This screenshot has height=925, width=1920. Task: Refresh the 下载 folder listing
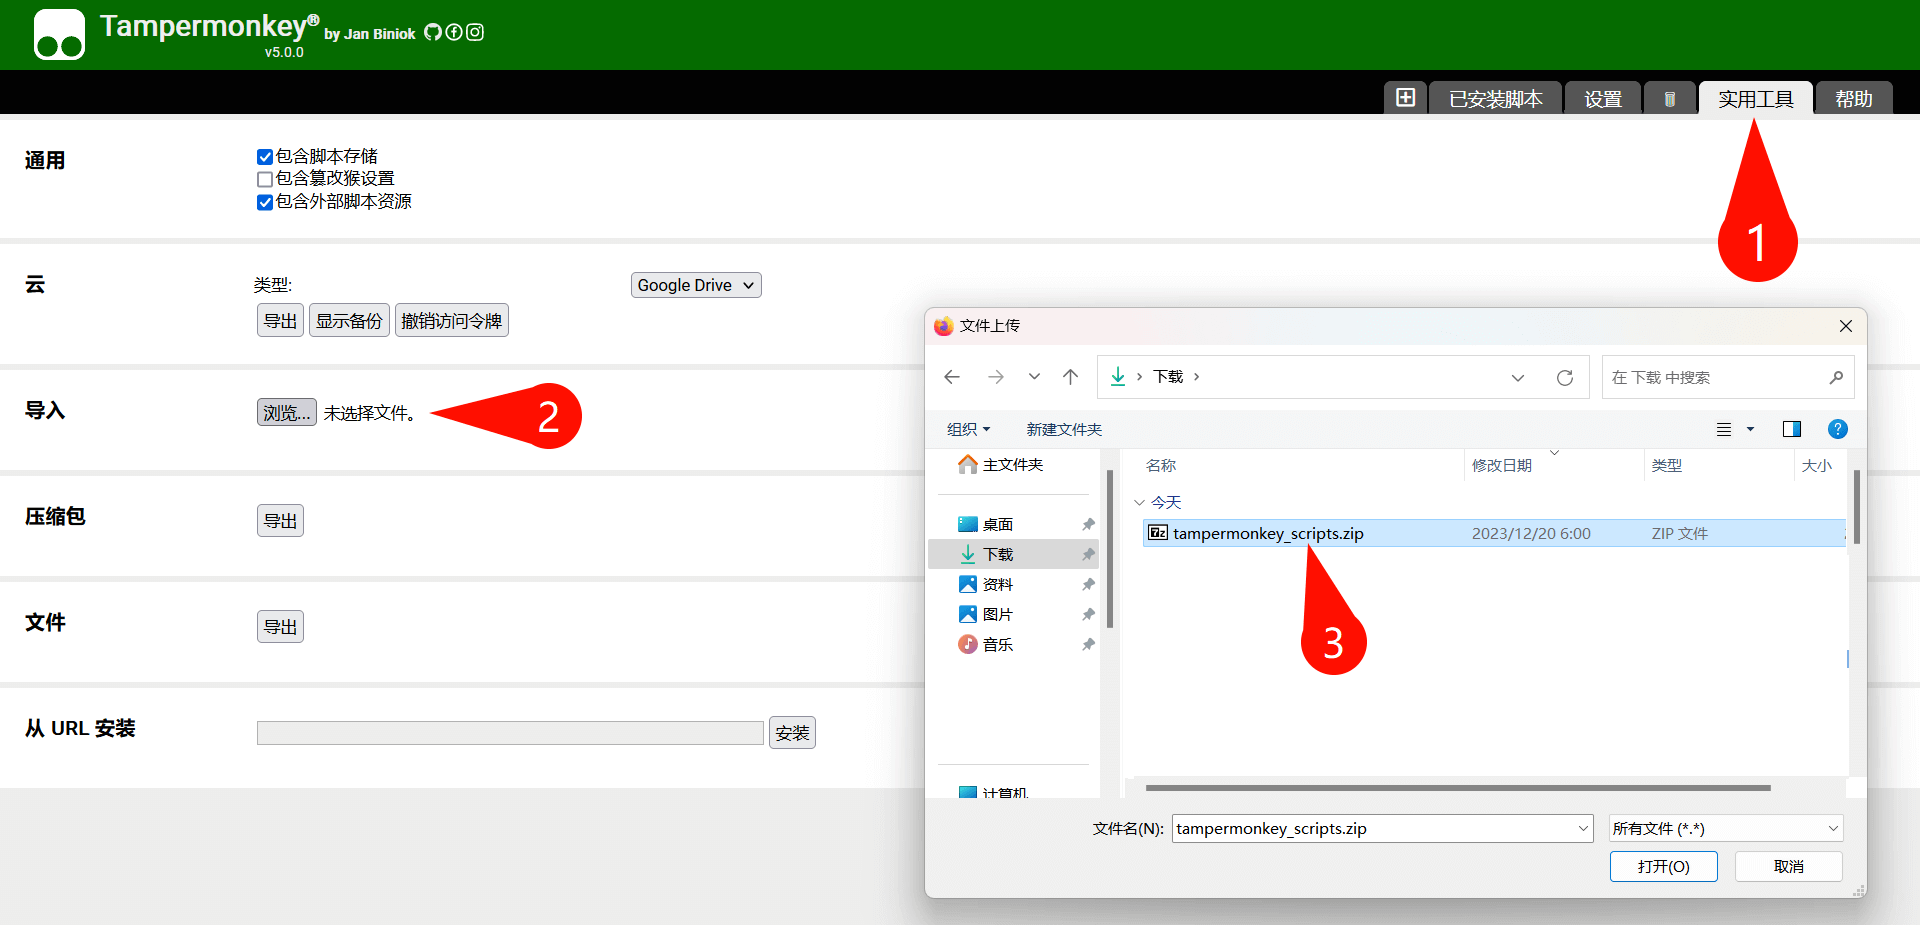pos(1565,377)
